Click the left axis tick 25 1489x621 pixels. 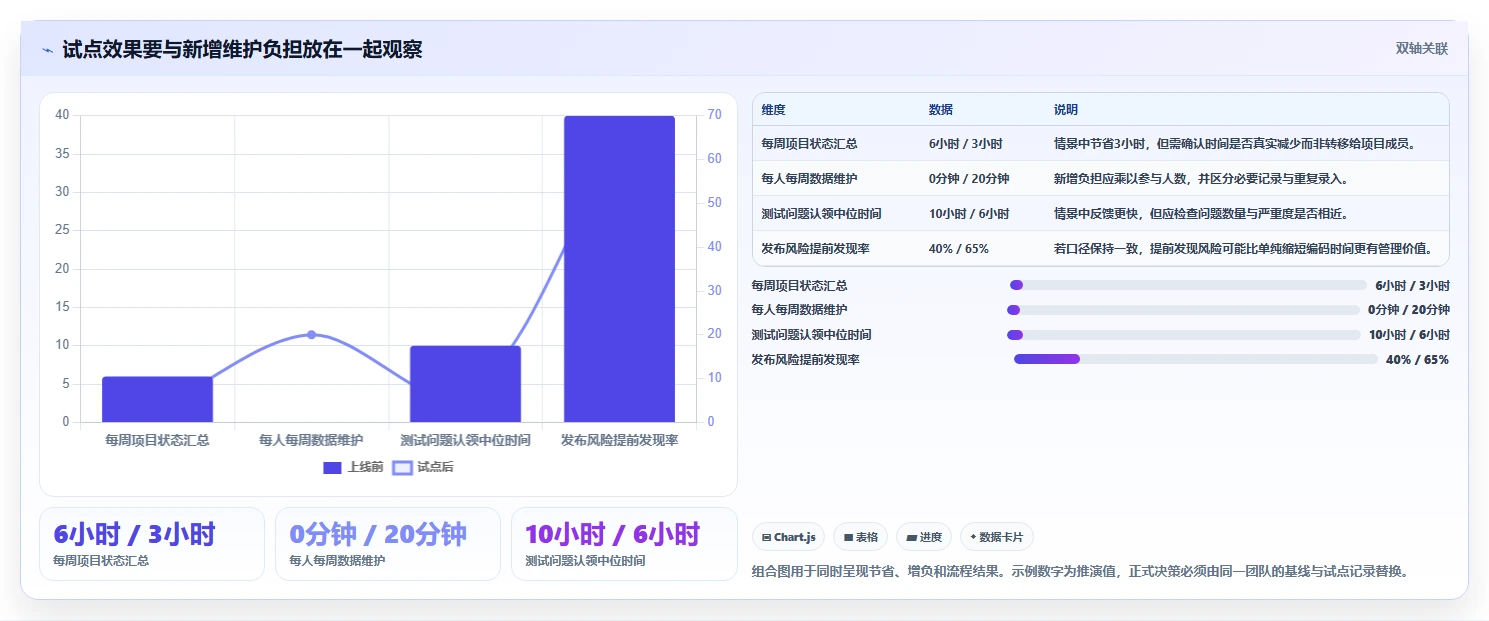[62, 230]
